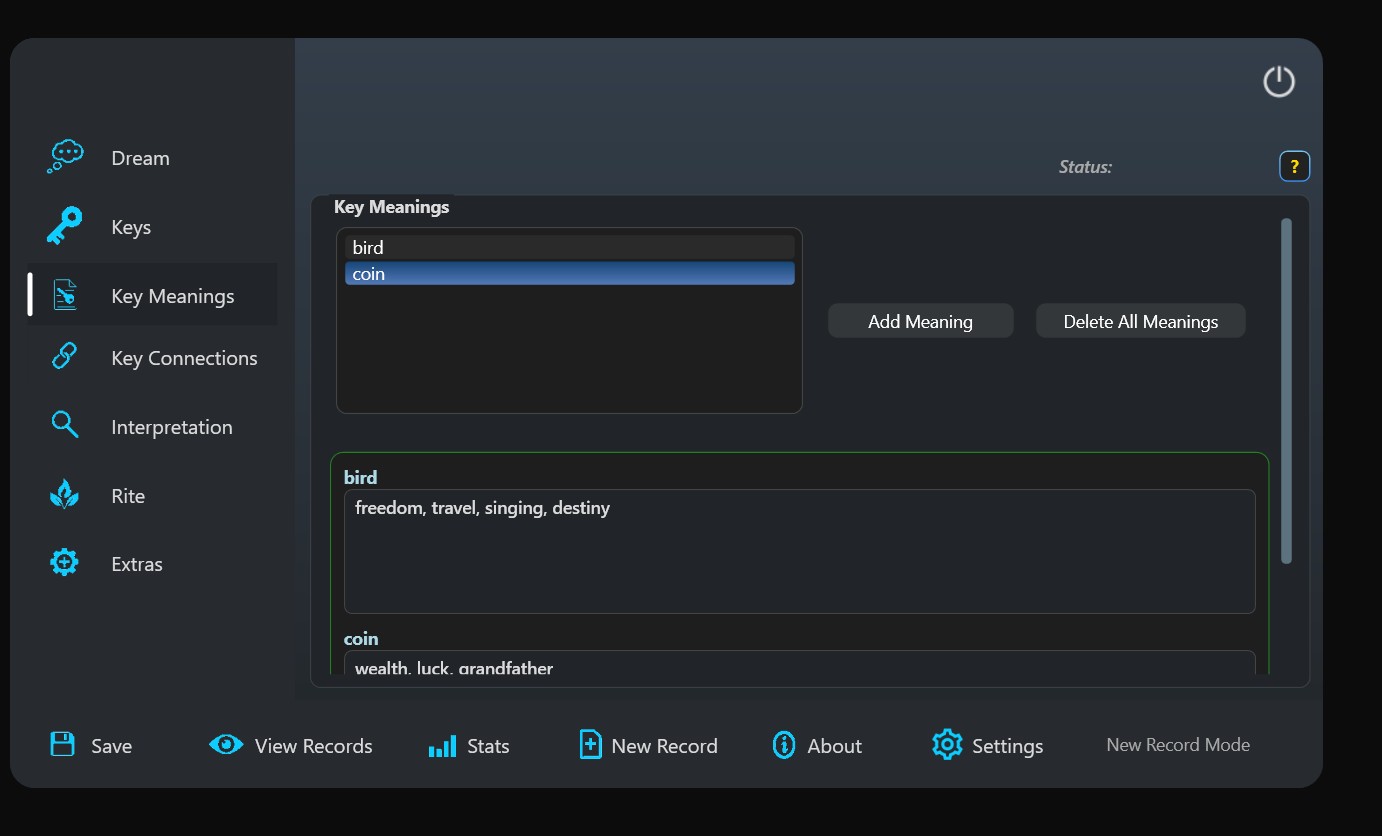Viewport: 1382px width, 836px height.
Task: Click the View Records label
Action: tap(314, 746)
